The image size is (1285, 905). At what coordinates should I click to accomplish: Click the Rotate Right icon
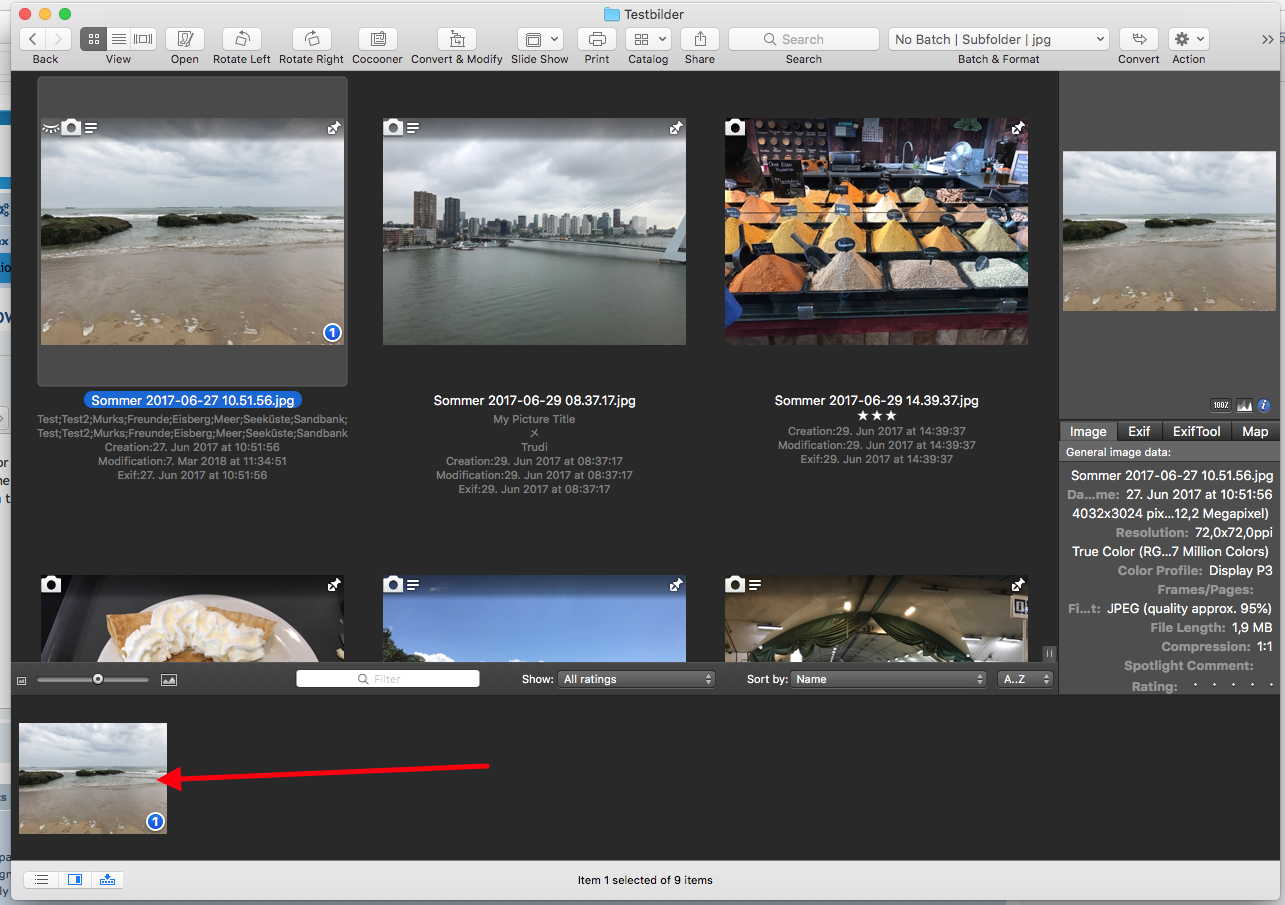(x=311, y=39)
